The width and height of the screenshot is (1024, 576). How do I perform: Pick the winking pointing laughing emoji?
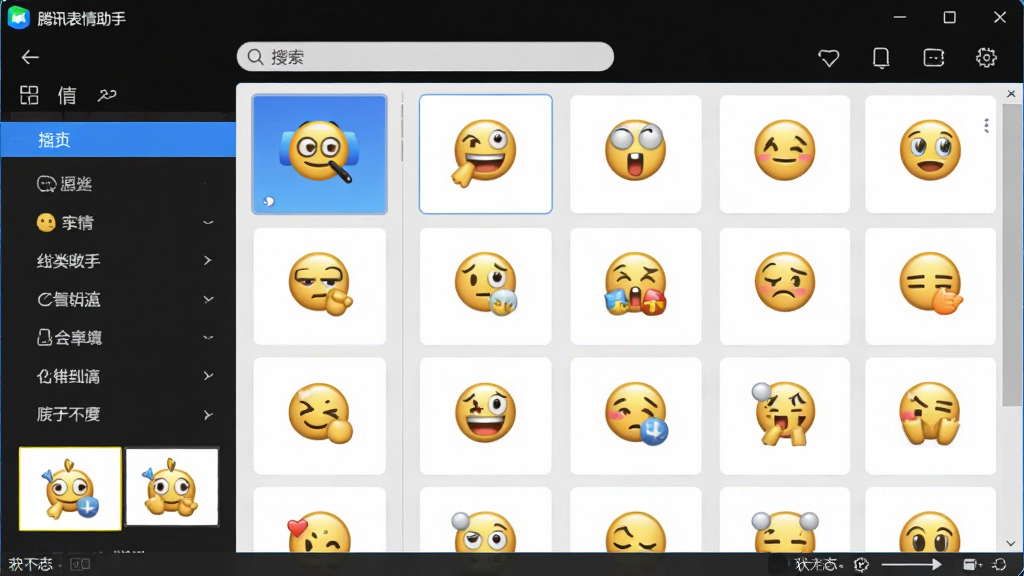coord(485,154)
